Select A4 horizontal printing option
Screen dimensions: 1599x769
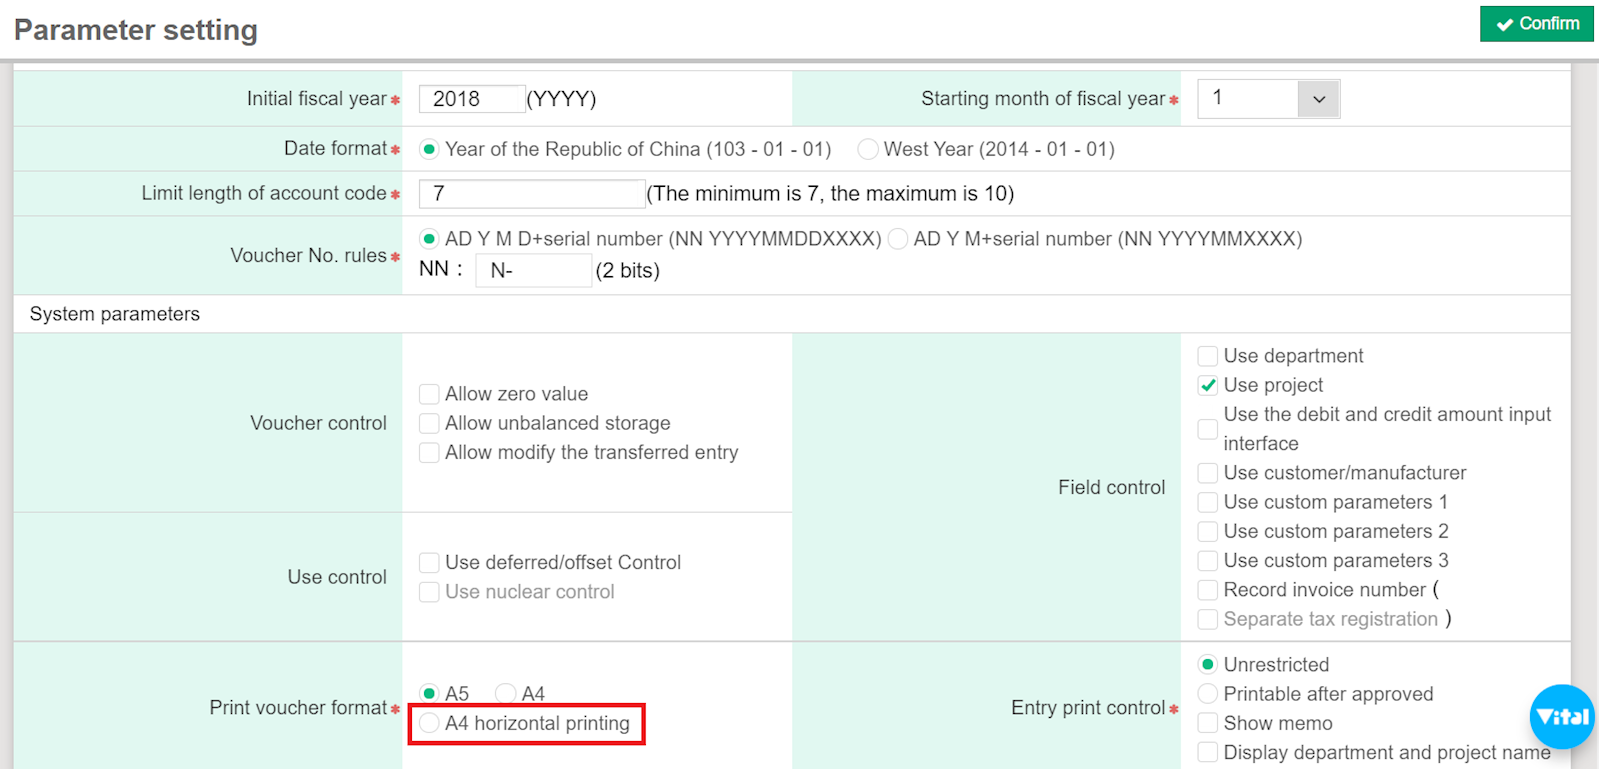(429, 723)
